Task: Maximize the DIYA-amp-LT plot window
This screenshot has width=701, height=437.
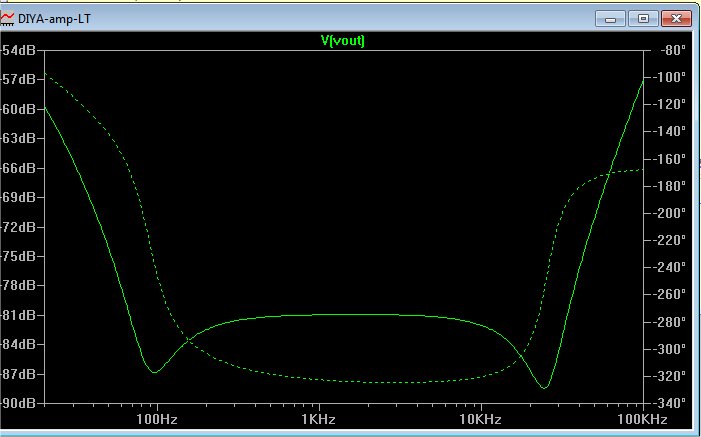Action: 643,19
